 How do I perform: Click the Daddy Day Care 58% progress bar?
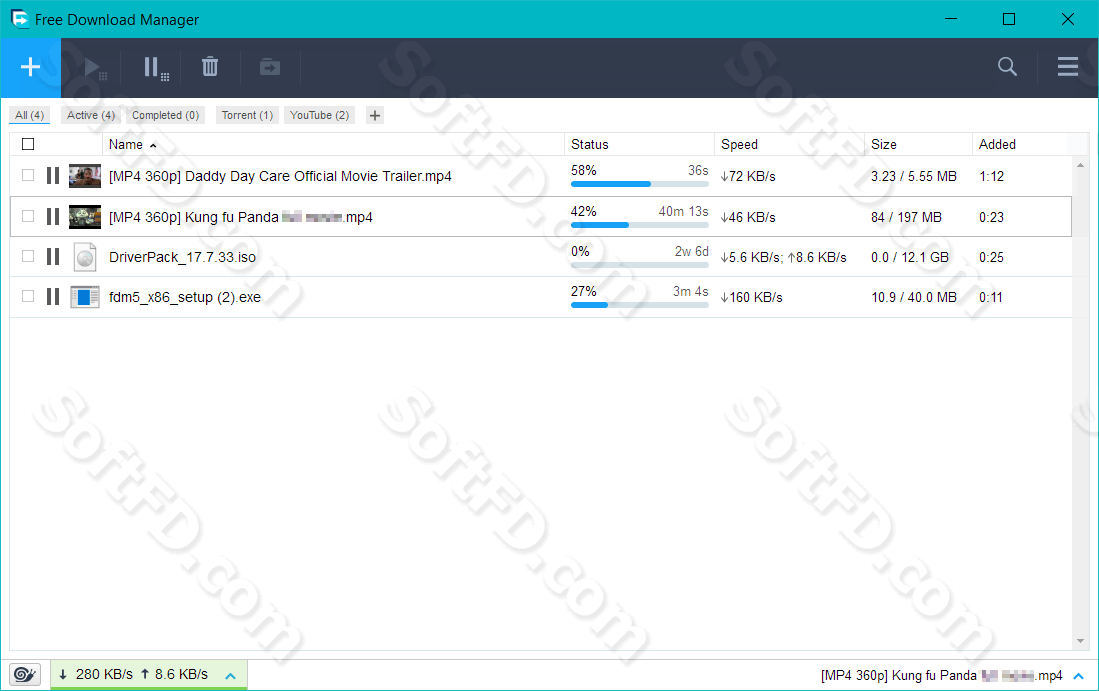click(639, 184)
